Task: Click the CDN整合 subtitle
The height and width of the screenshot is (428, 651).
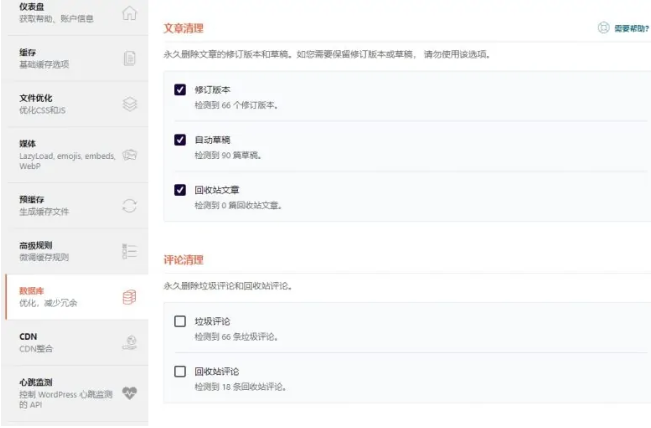Action: 36,349
